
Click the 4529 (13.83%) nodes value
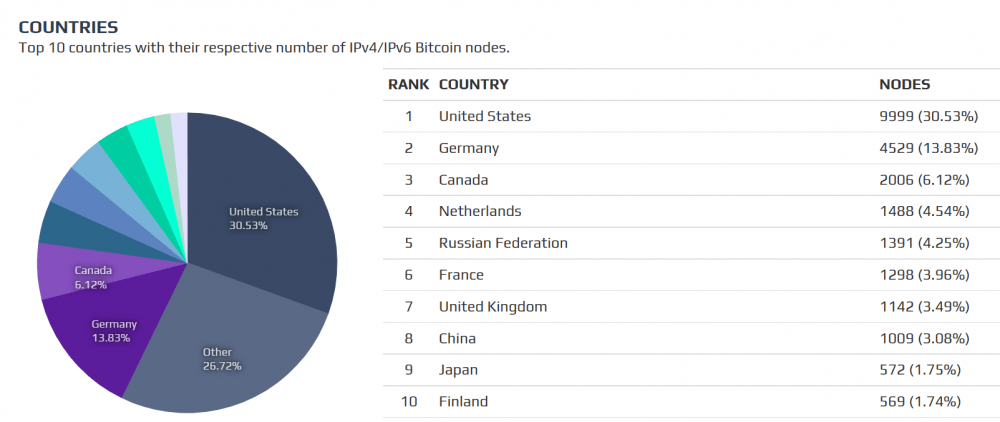tap(928, 148)
